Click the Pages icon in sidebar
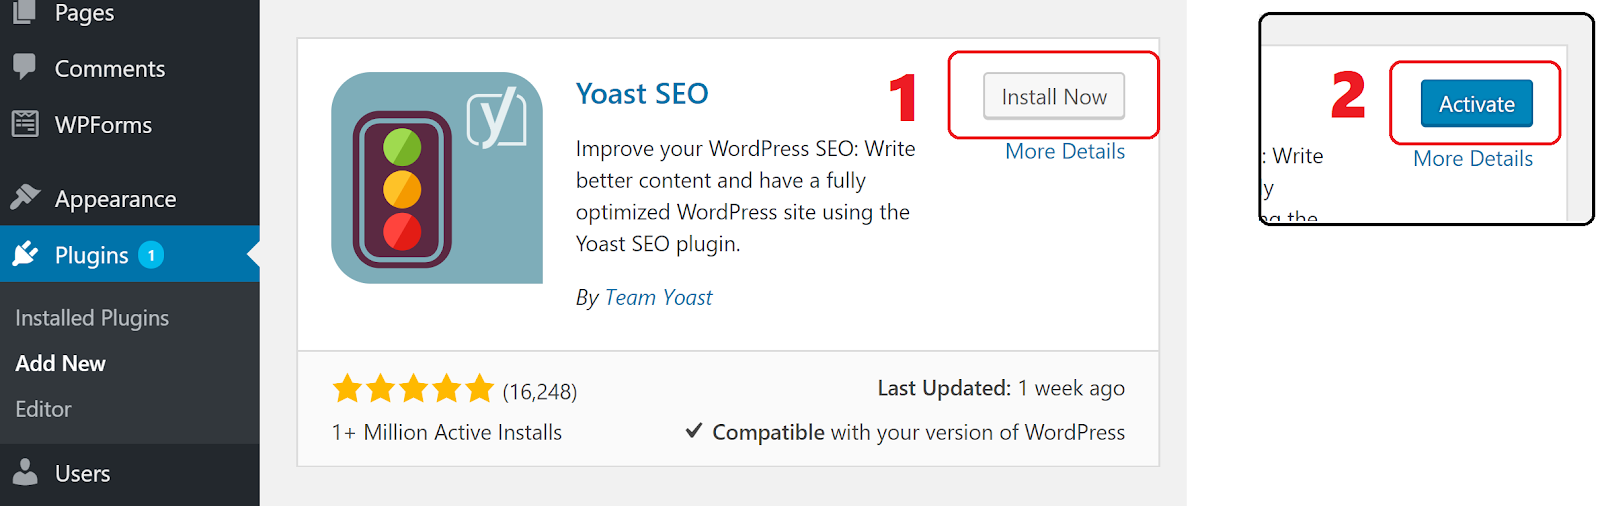1600x506 pixels. [x=25, y=12]
